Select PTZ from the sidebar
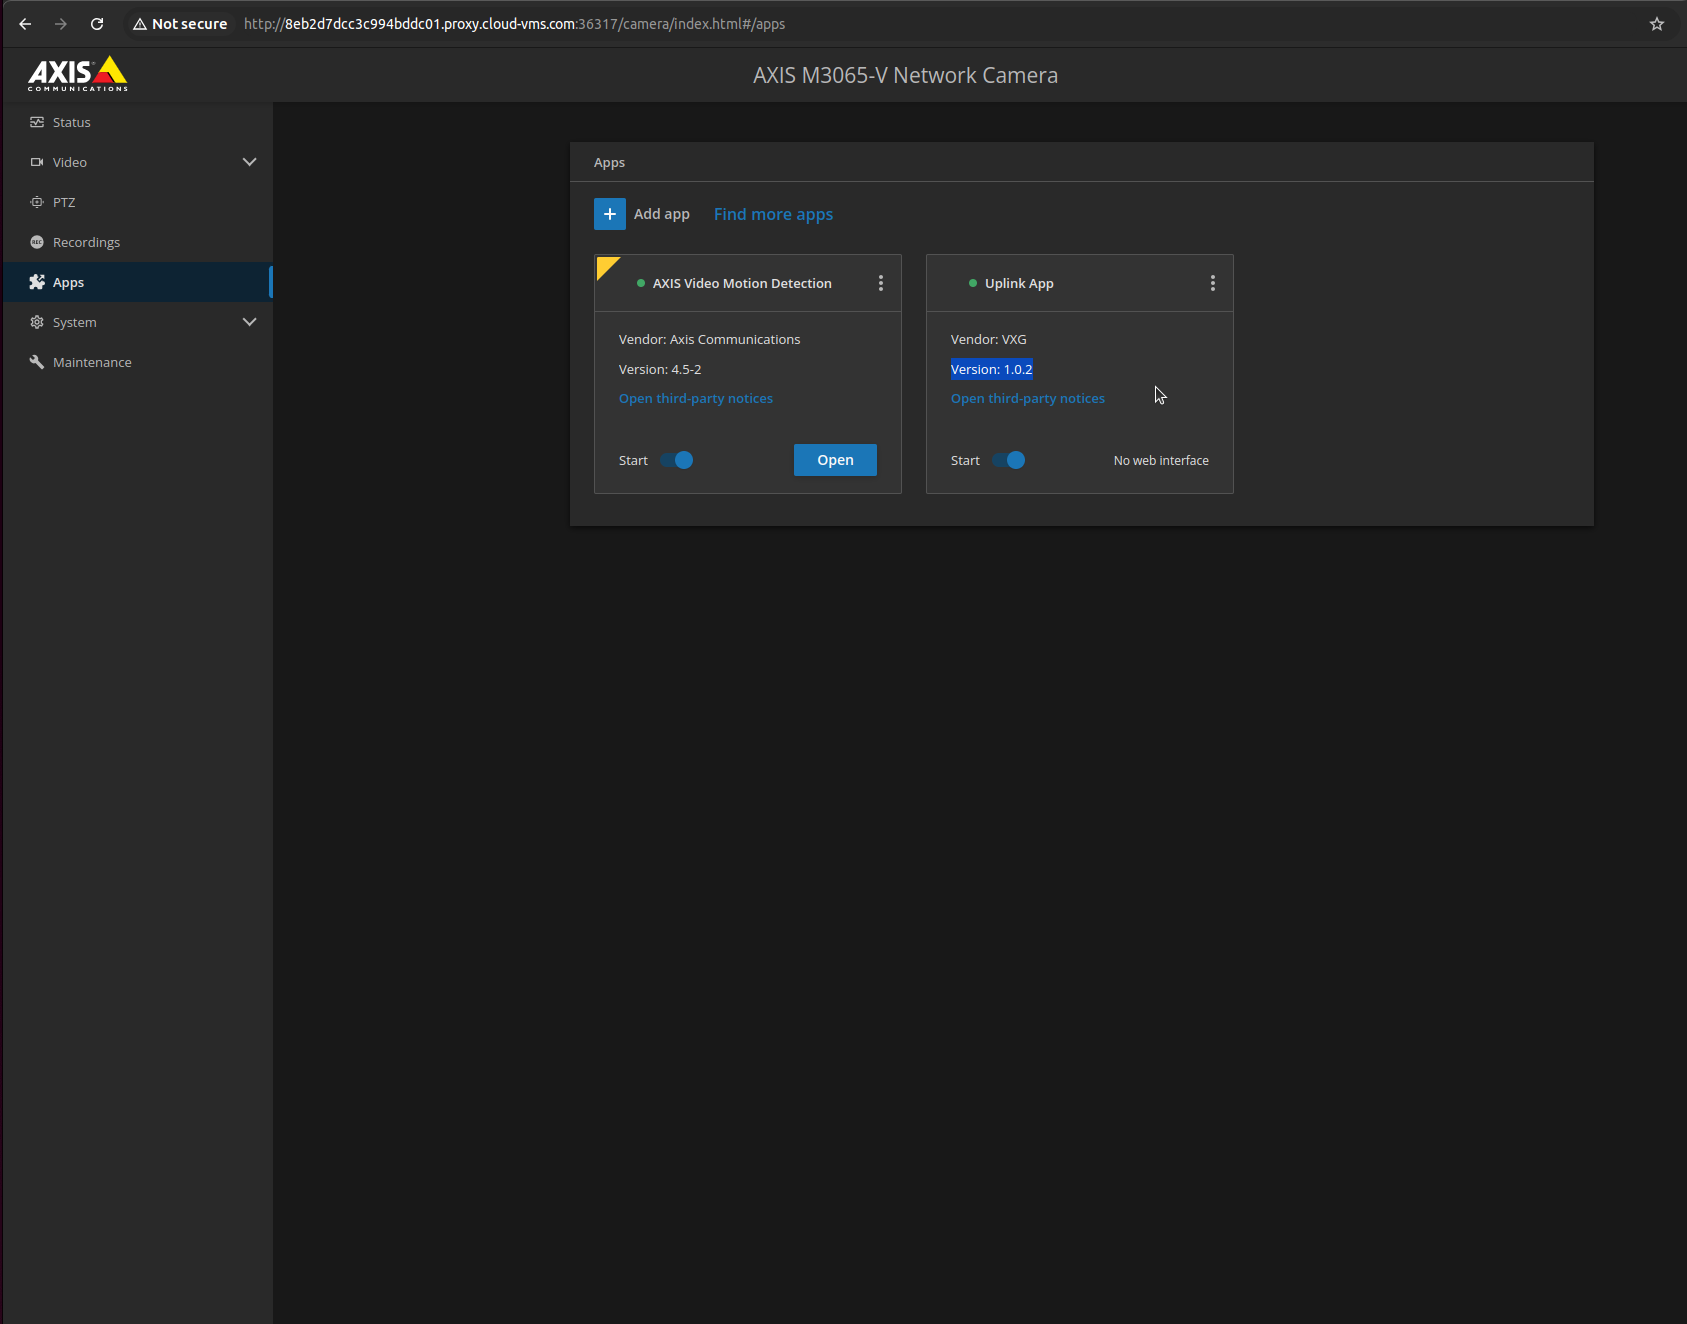Viewport: 1687px width, 1324px height. (x=64, y=202)
